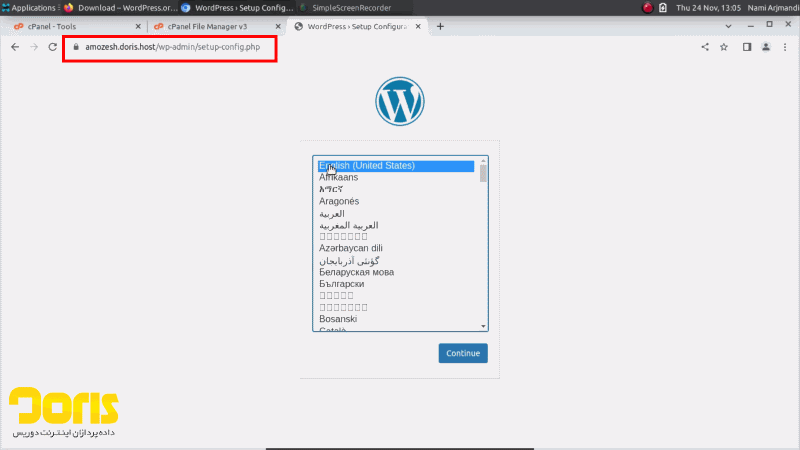
Task: Open the Applications menu in the panel
Action: 29,8
